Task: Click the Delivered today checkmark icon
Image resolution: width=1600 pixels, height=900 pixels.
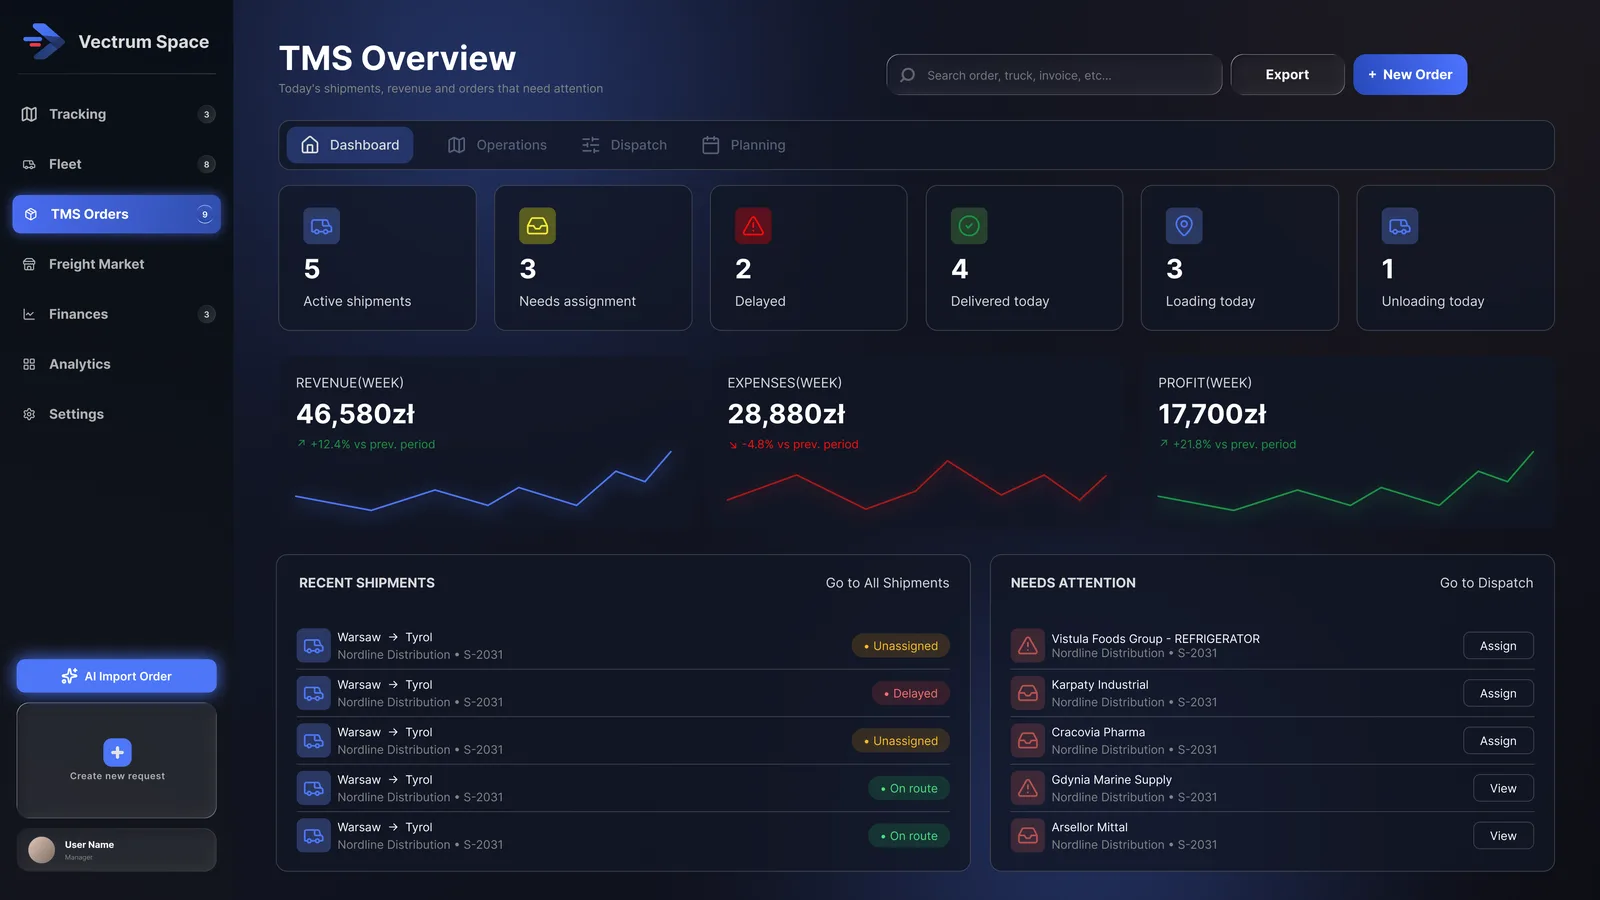Action: click(x=969, y=226)
